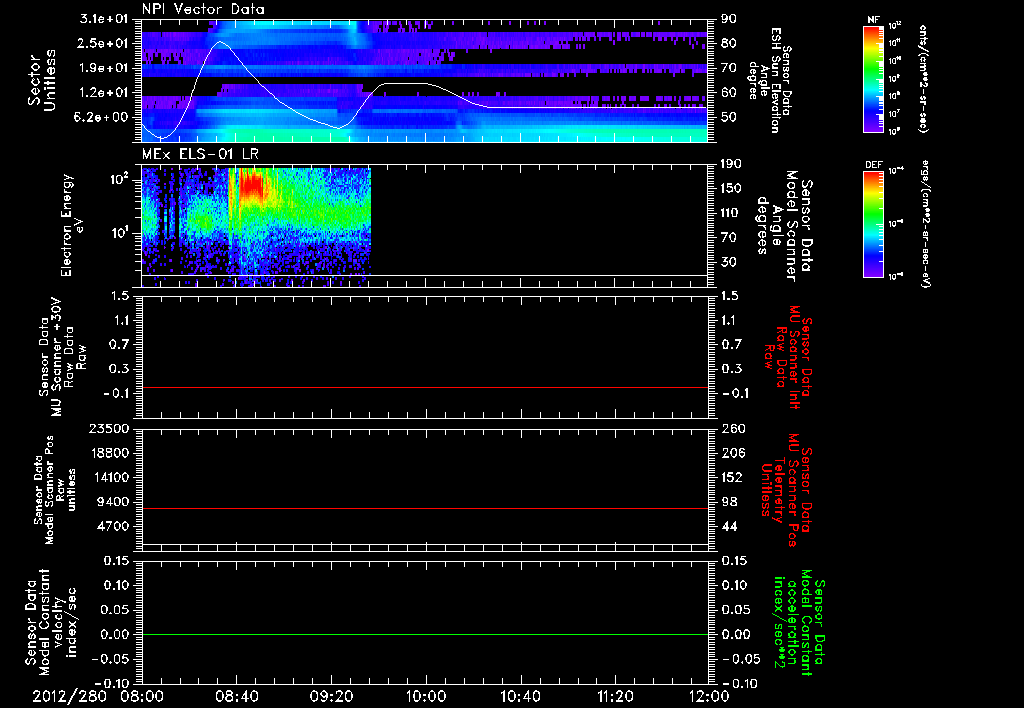Click the 09:20 time tick label
This screenshot has width=1024, height=708.
coord(331,697)
